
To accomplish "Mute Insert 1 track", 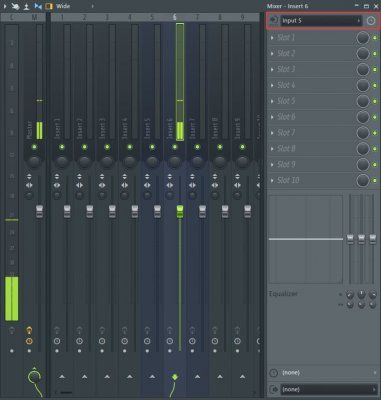I will point(62,147).
